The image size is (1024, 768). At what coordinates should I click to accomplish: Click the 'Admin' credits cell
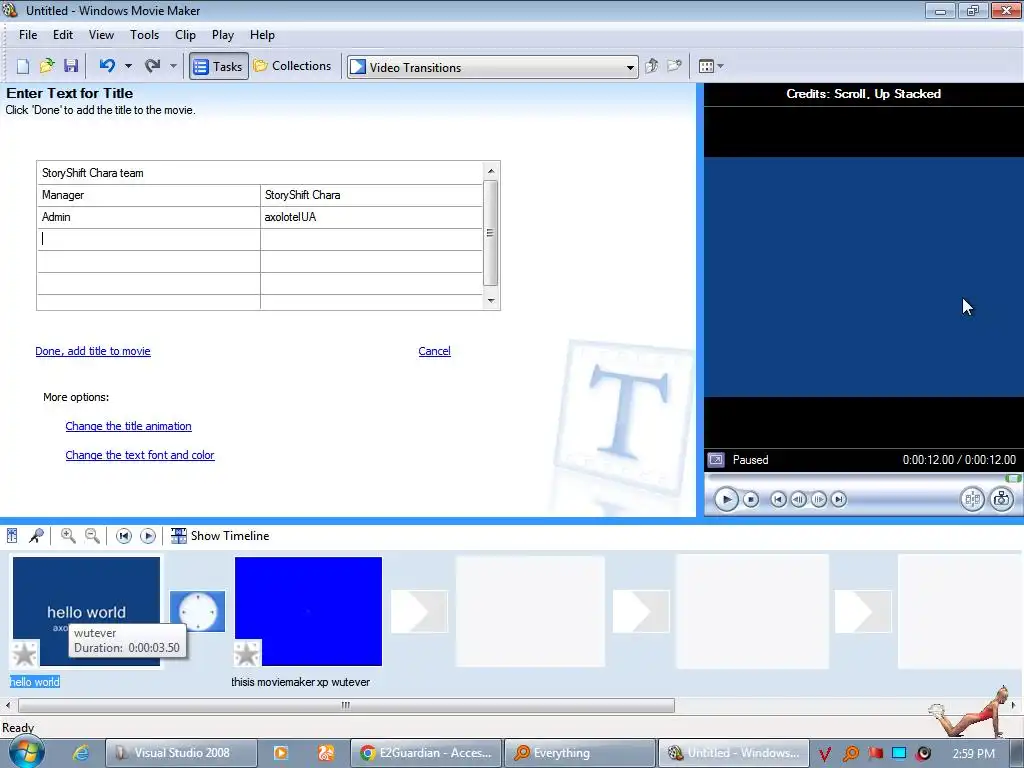point(149,217)
